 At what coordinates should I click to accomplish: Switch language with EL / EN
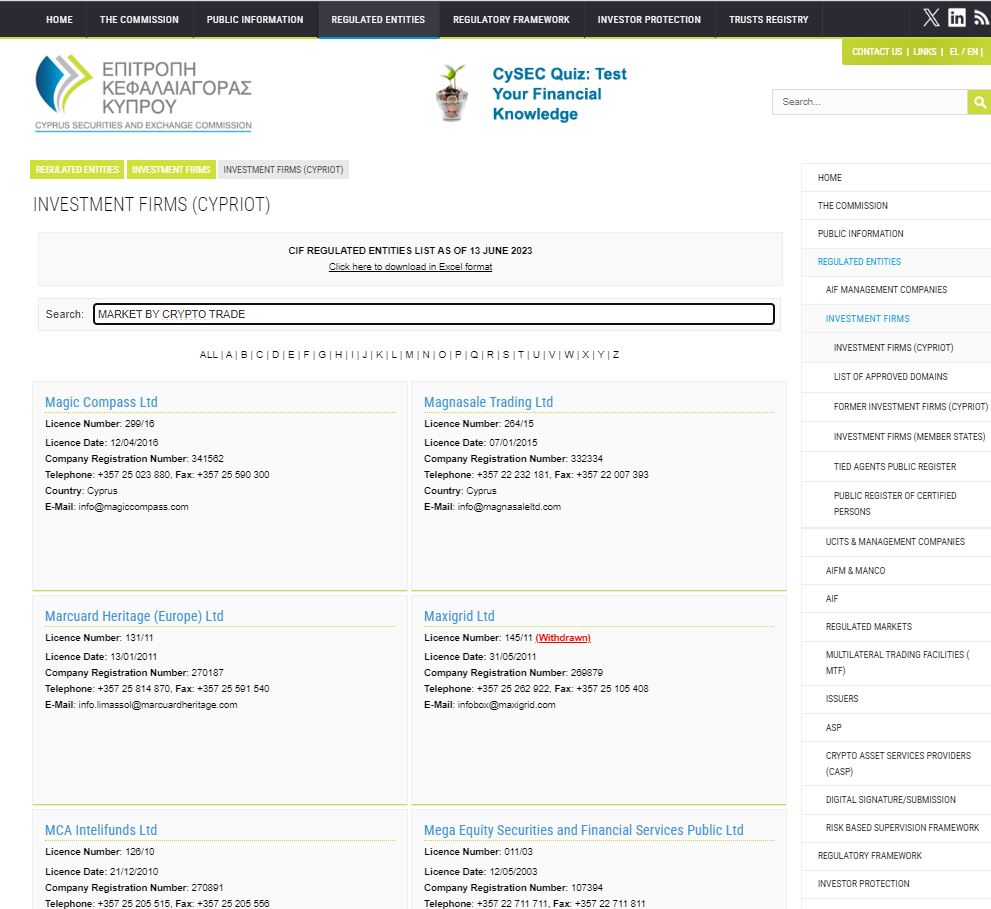[964, 52]
